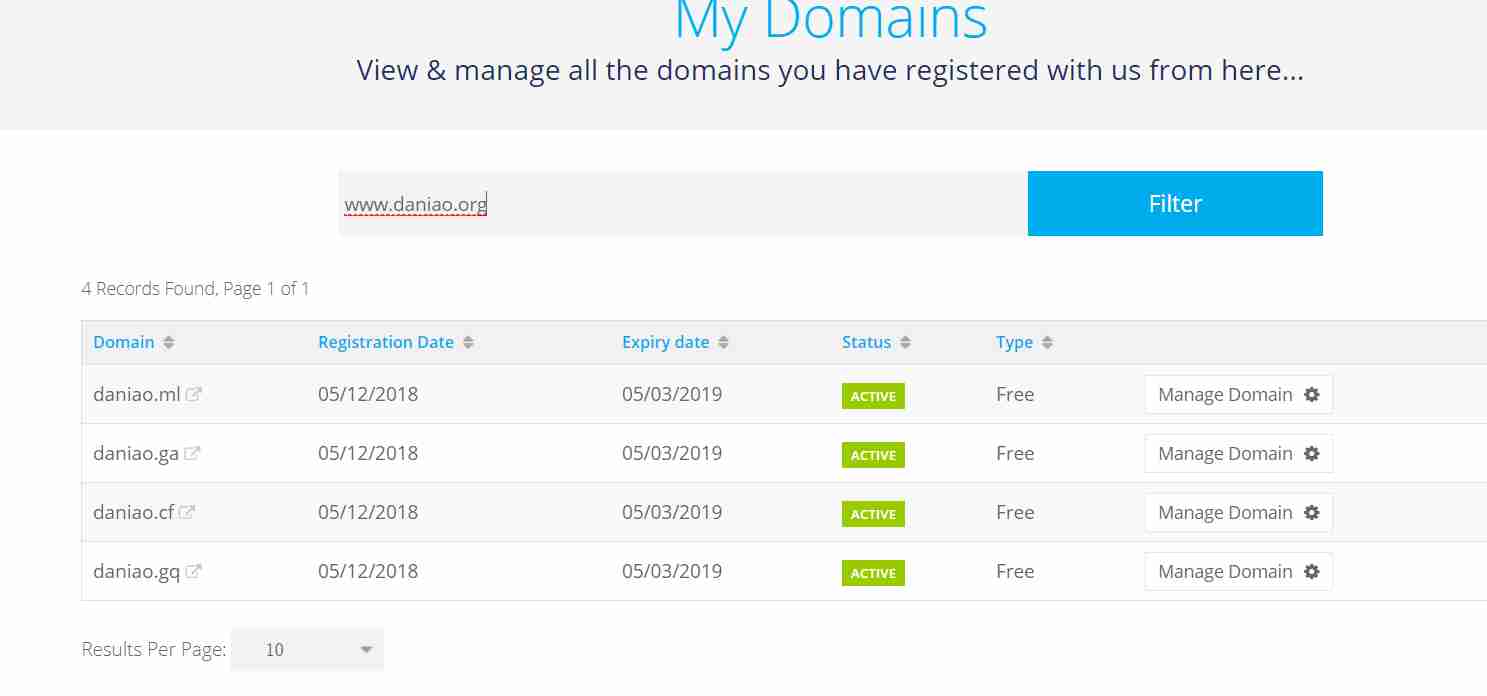
Task: Open the Results Per Page dropdown
Action: [x=307, y=649]
